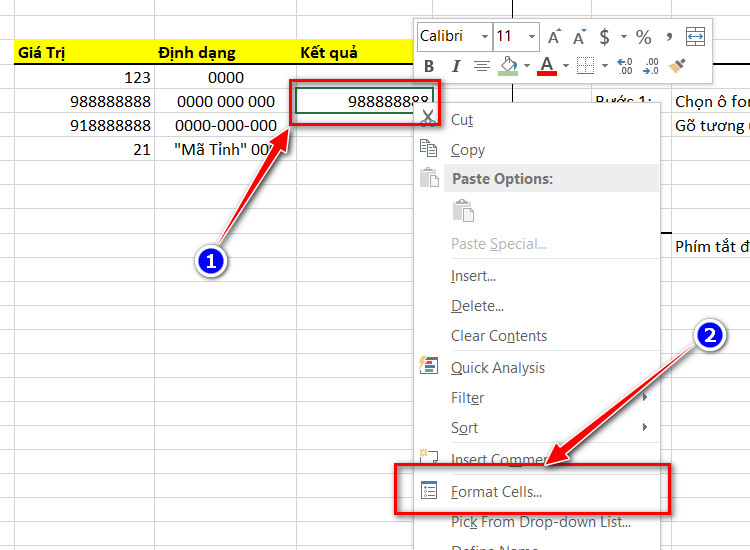This screenshot has height=550, width=750.
Task: Click the Paste Options clipboard header icon
Action: coord(429,177)
